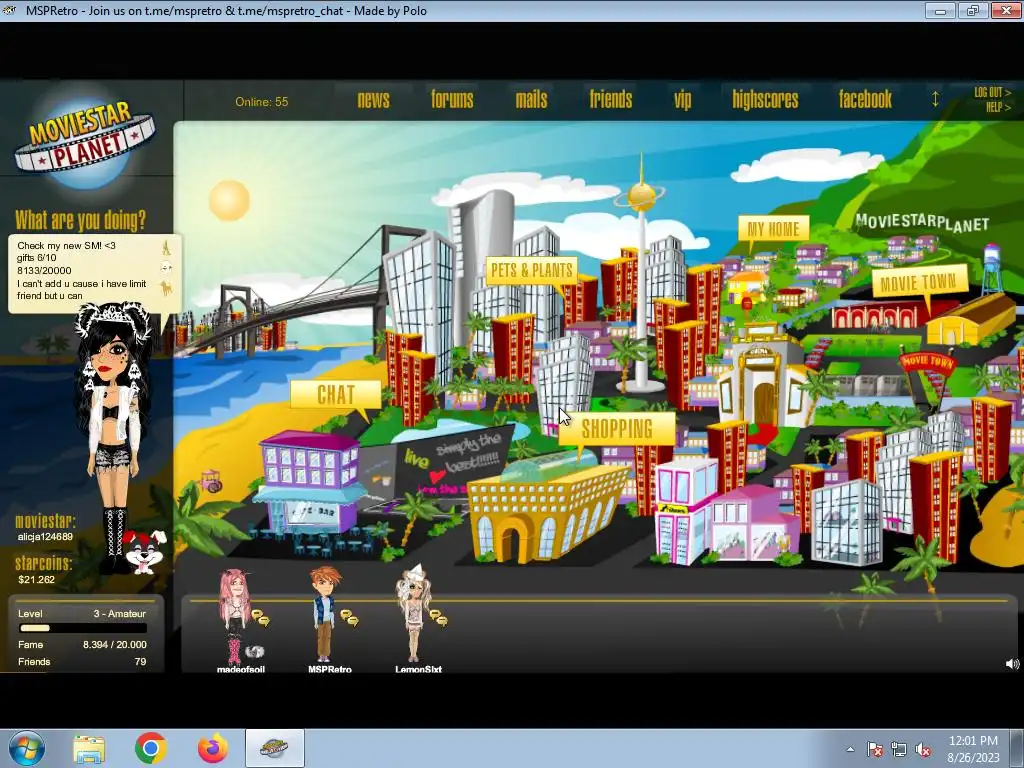Click level text "3 - Amateur"
This screenshot has width=1024, height=768.
point(120,614)
